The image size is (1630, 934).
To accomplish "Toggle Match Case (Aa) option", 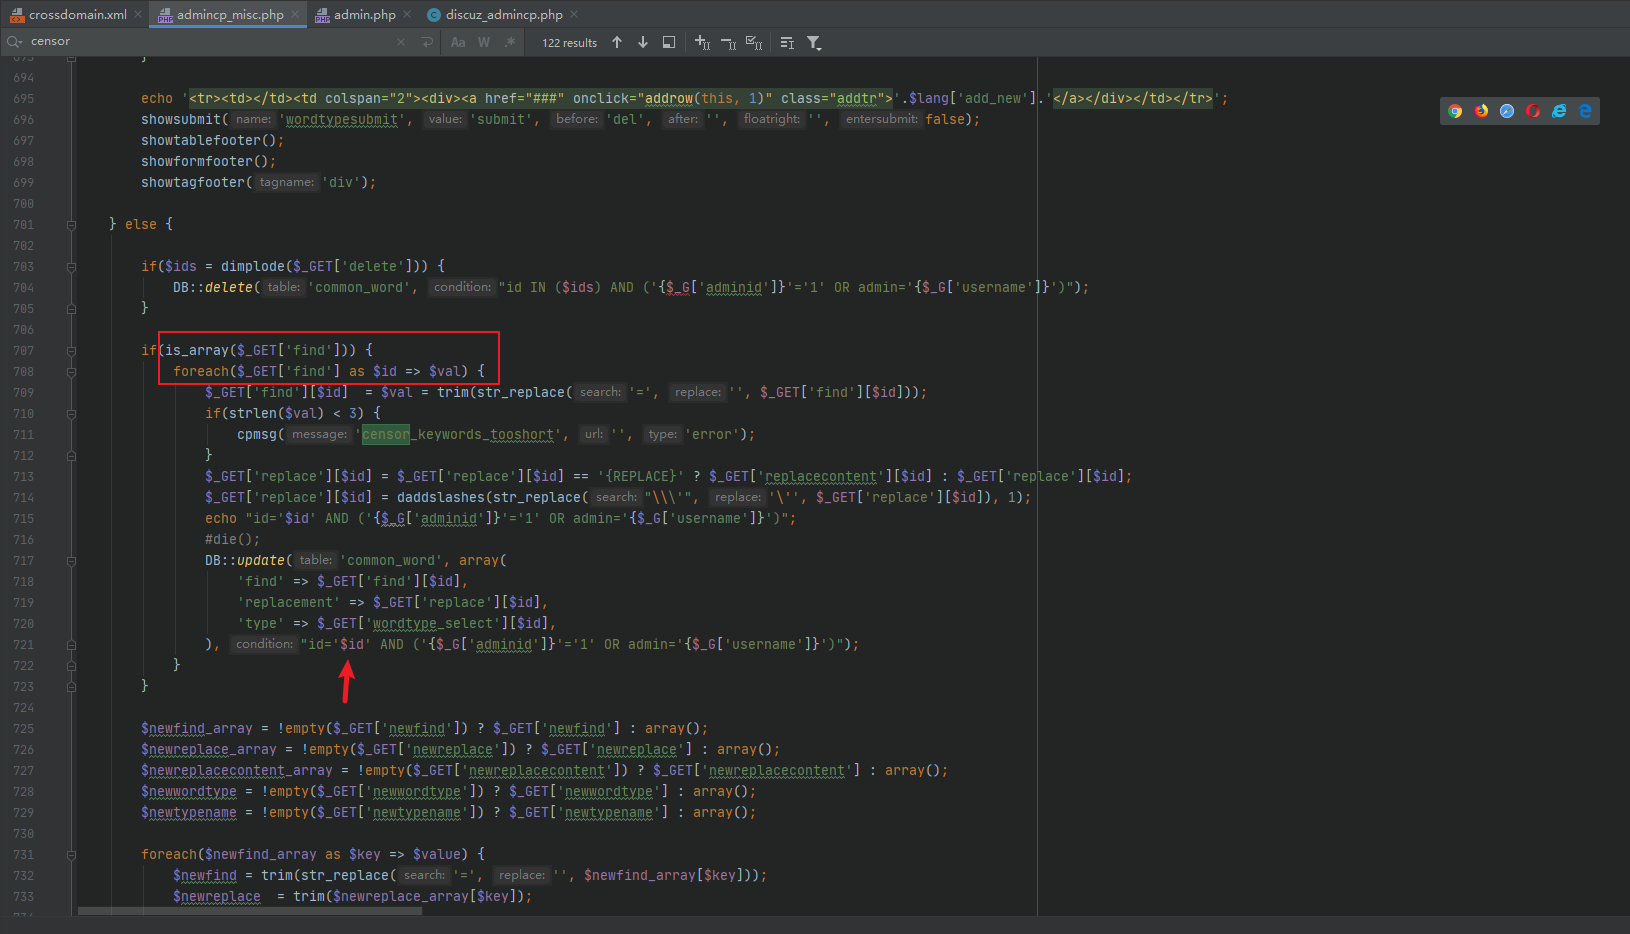I will pos(458,42).
